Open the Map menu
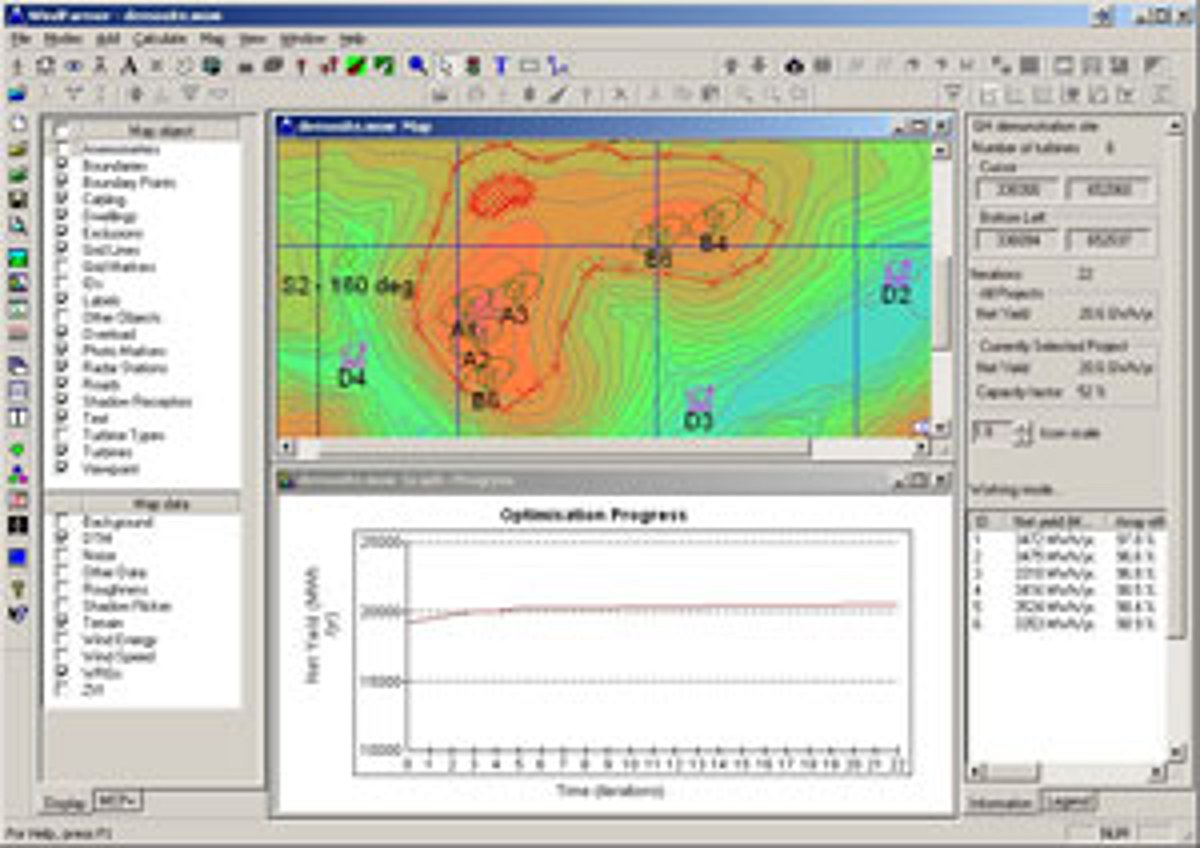Image resolution: width=1200 pixels, height=848 pixels. pos(212,38)
